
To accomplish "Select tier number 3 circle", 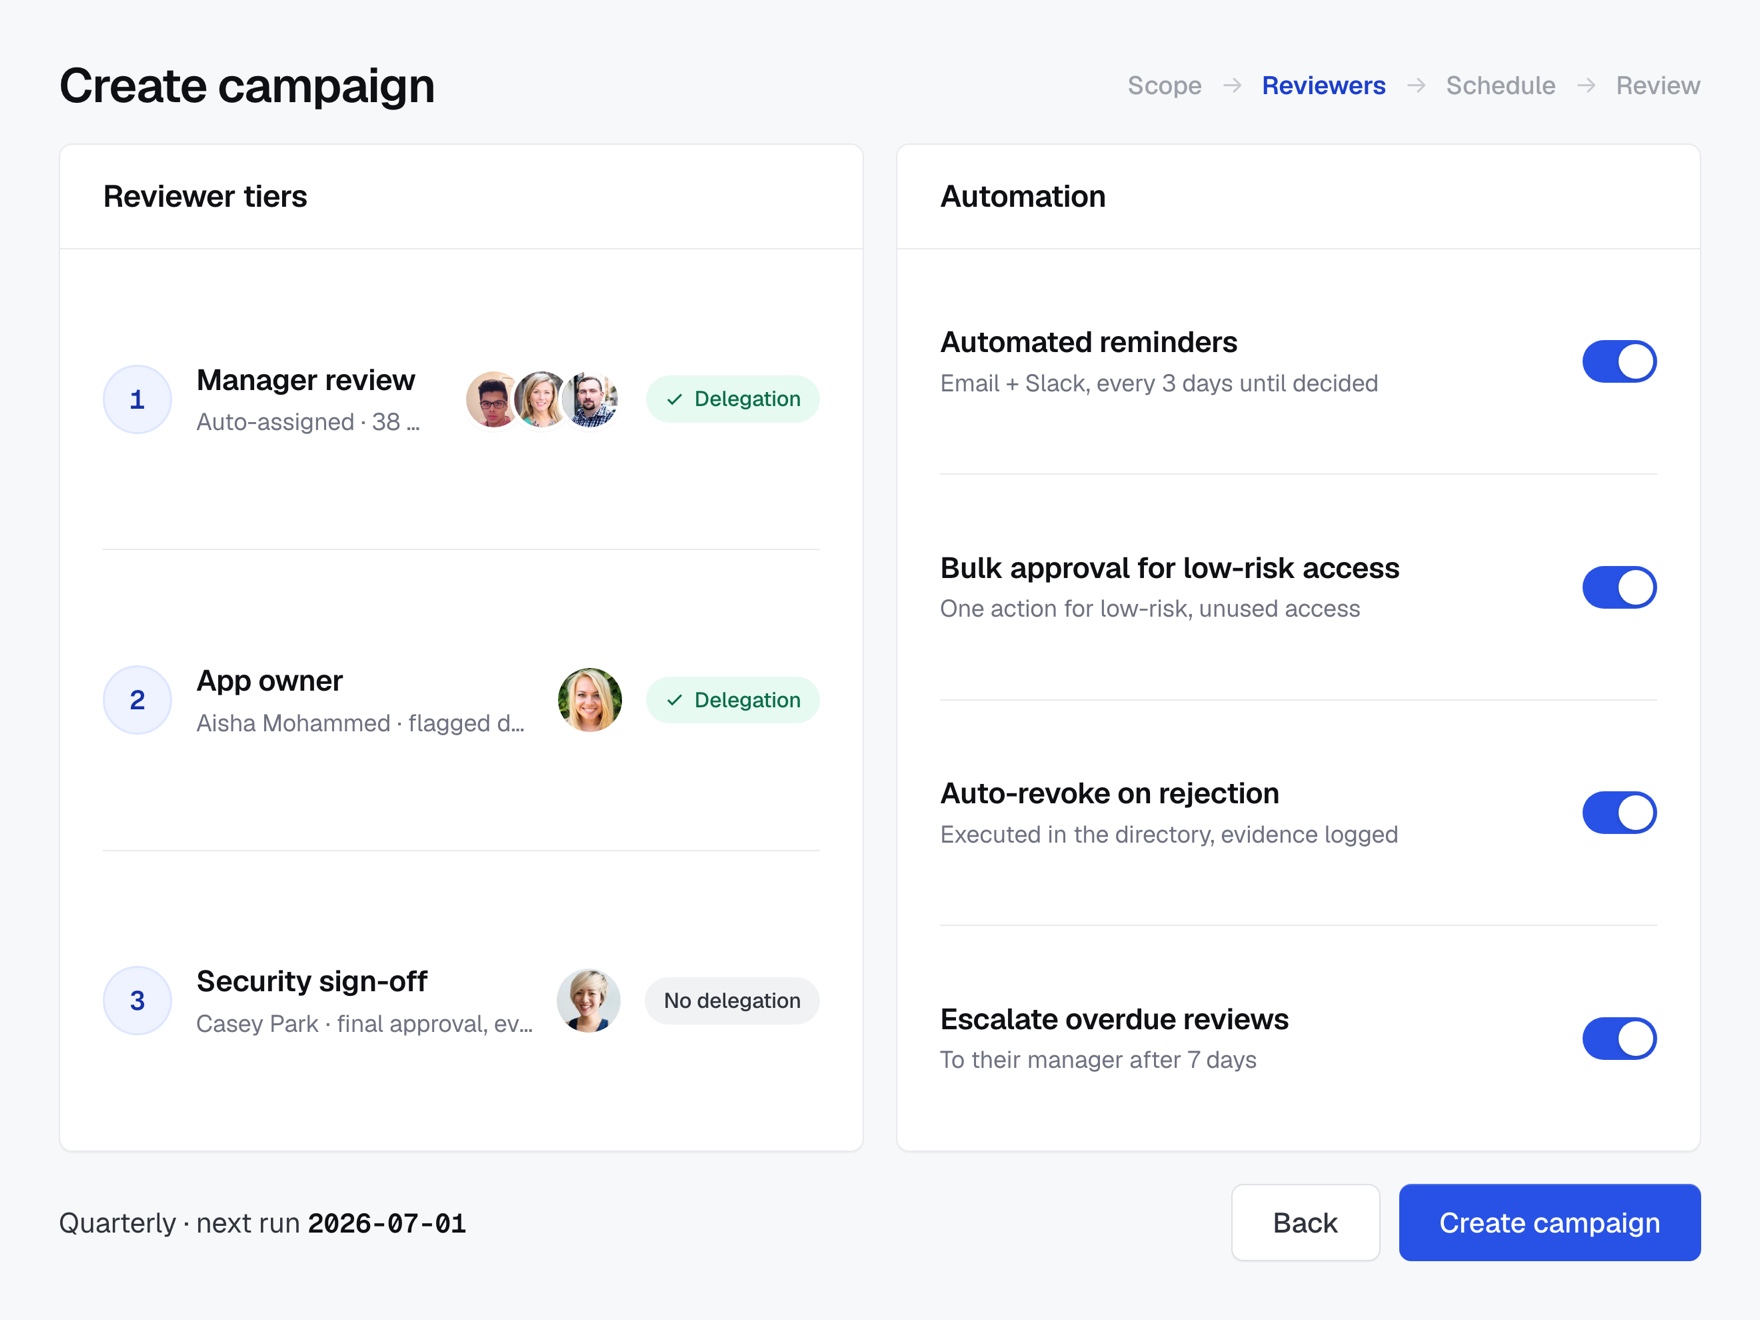I will pos(137,1000).
